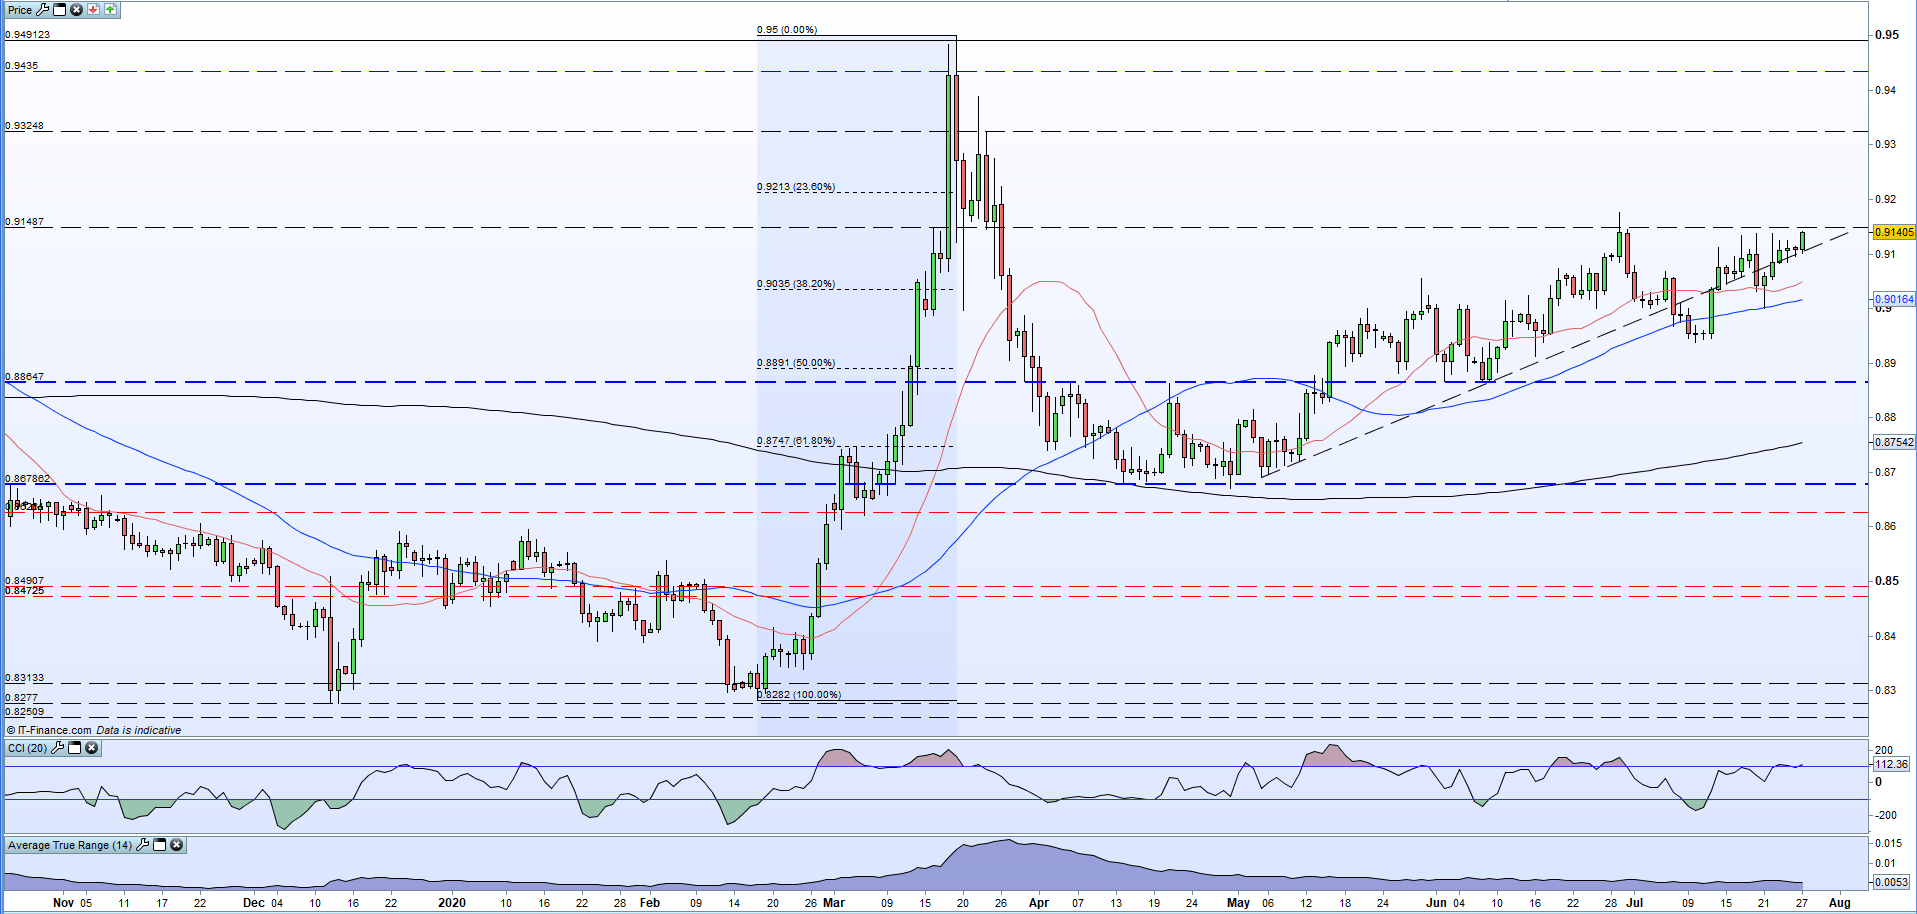Click horizontal level label 0.867862
Screen dimensions: 1917x914
[28, 479]
